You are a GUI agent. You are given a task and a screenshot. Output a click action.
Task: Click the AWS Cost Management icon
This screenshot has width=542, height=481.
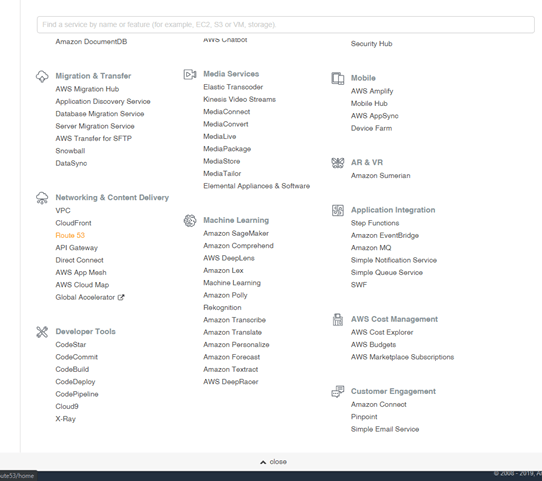pyautogui.click(x=338, y=320)
